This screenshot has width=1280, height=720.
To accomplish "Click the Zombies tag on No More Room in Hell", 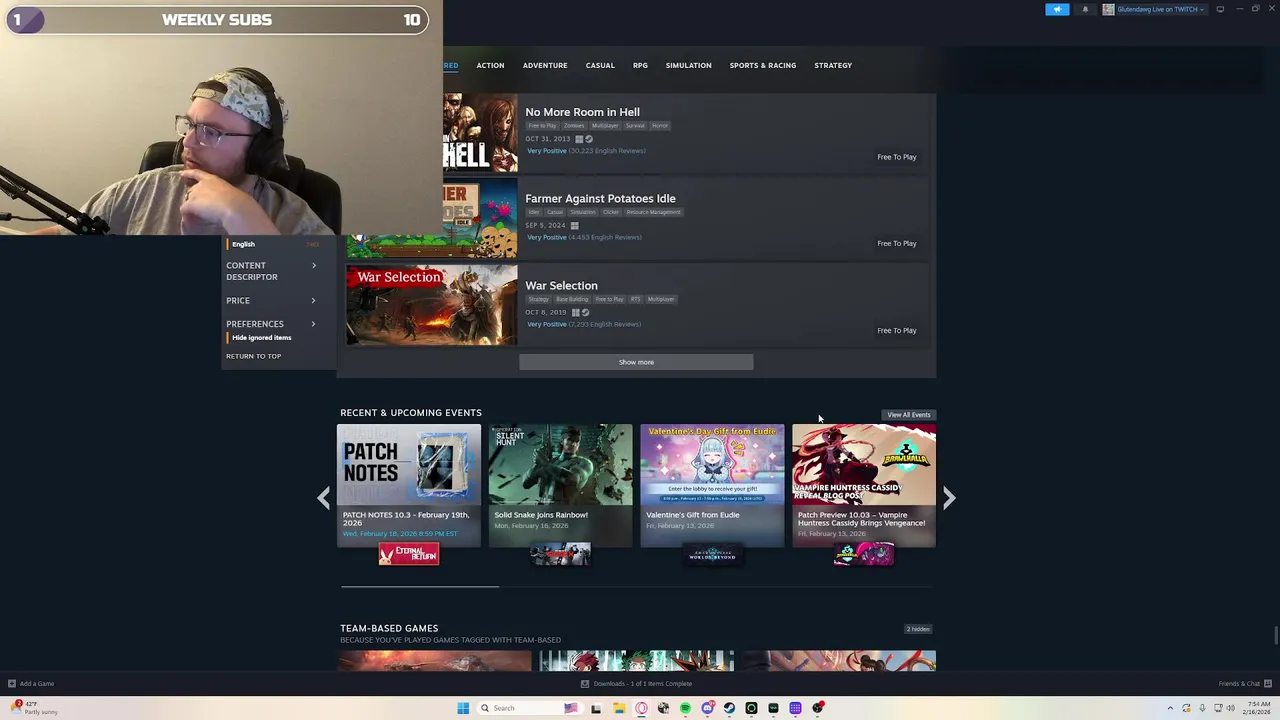I will coord(574,126).
